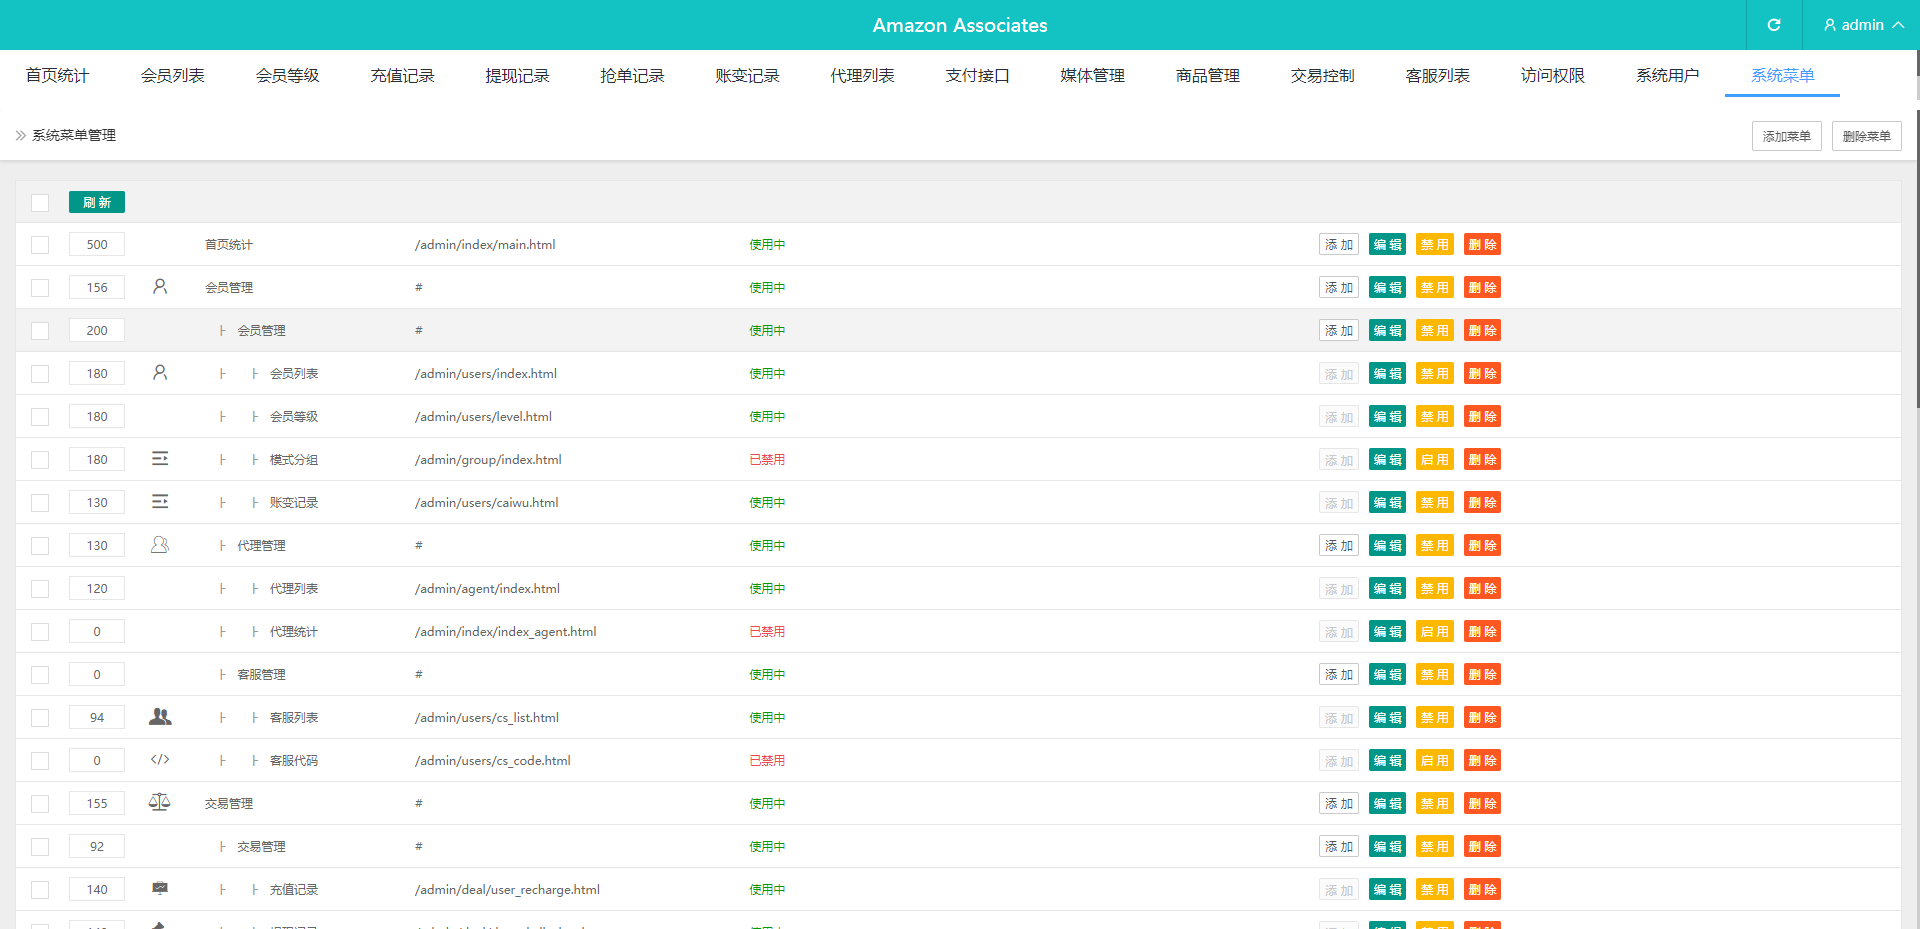Click the icon in 充值记录 row
Viewport: 1920px width, 929px height.
pyautogui.click(x=160, y=888)
